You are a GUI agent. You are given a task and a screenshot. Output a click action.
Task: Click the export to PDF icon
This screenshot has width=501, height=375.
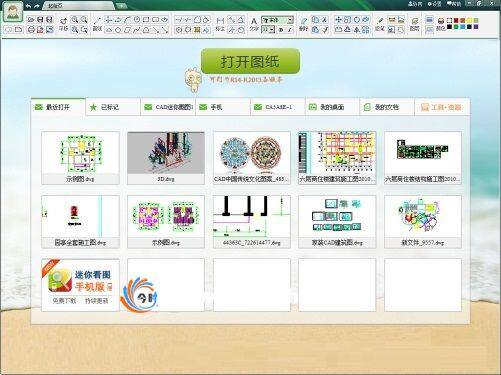tap(40, 30)
